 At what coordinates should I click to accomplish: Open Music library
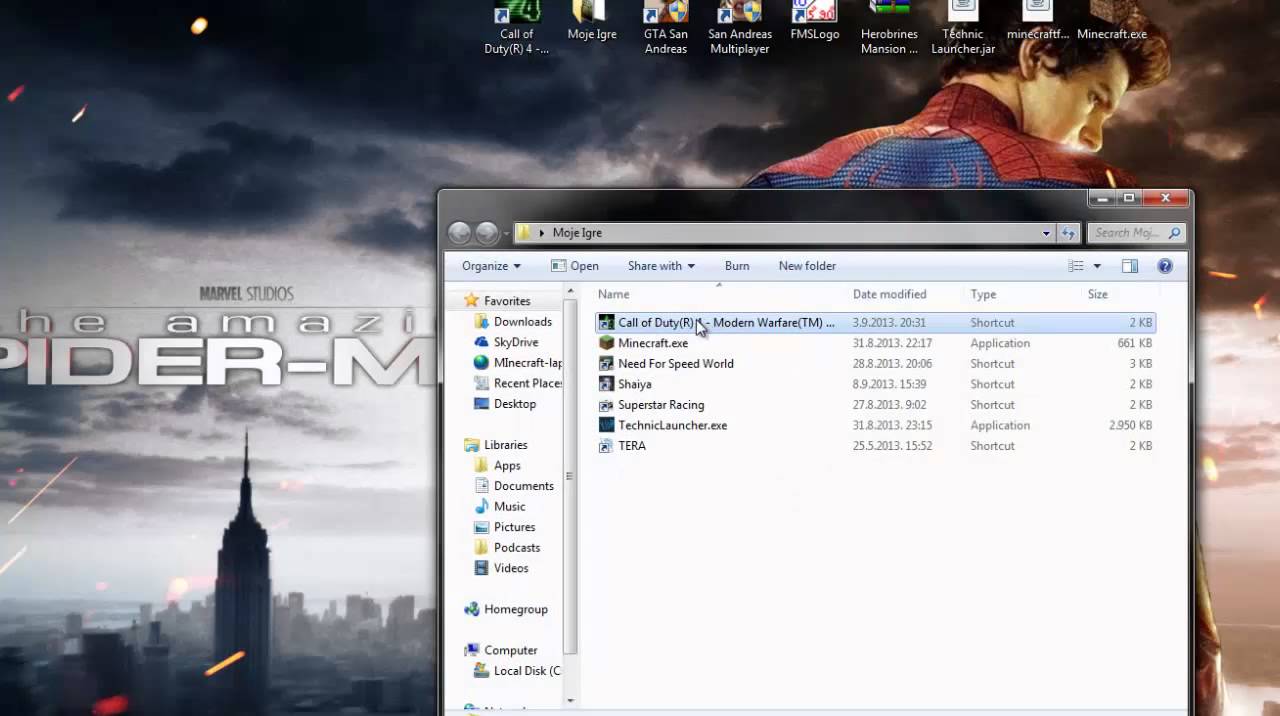pos(499,507)
